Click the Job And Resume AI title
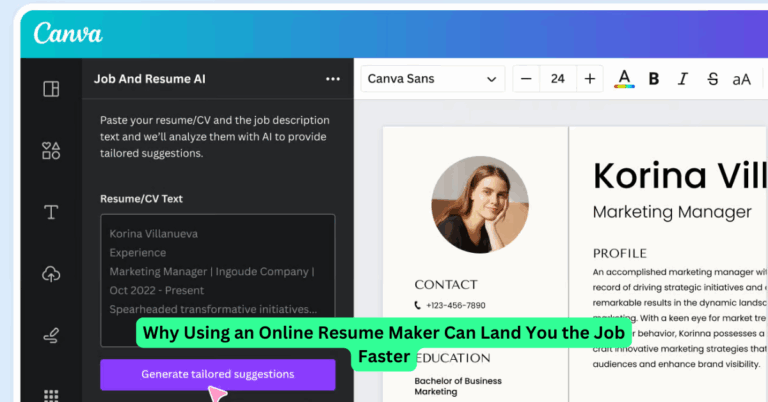The width and height of the screenshot is (768, 402). 150,79
